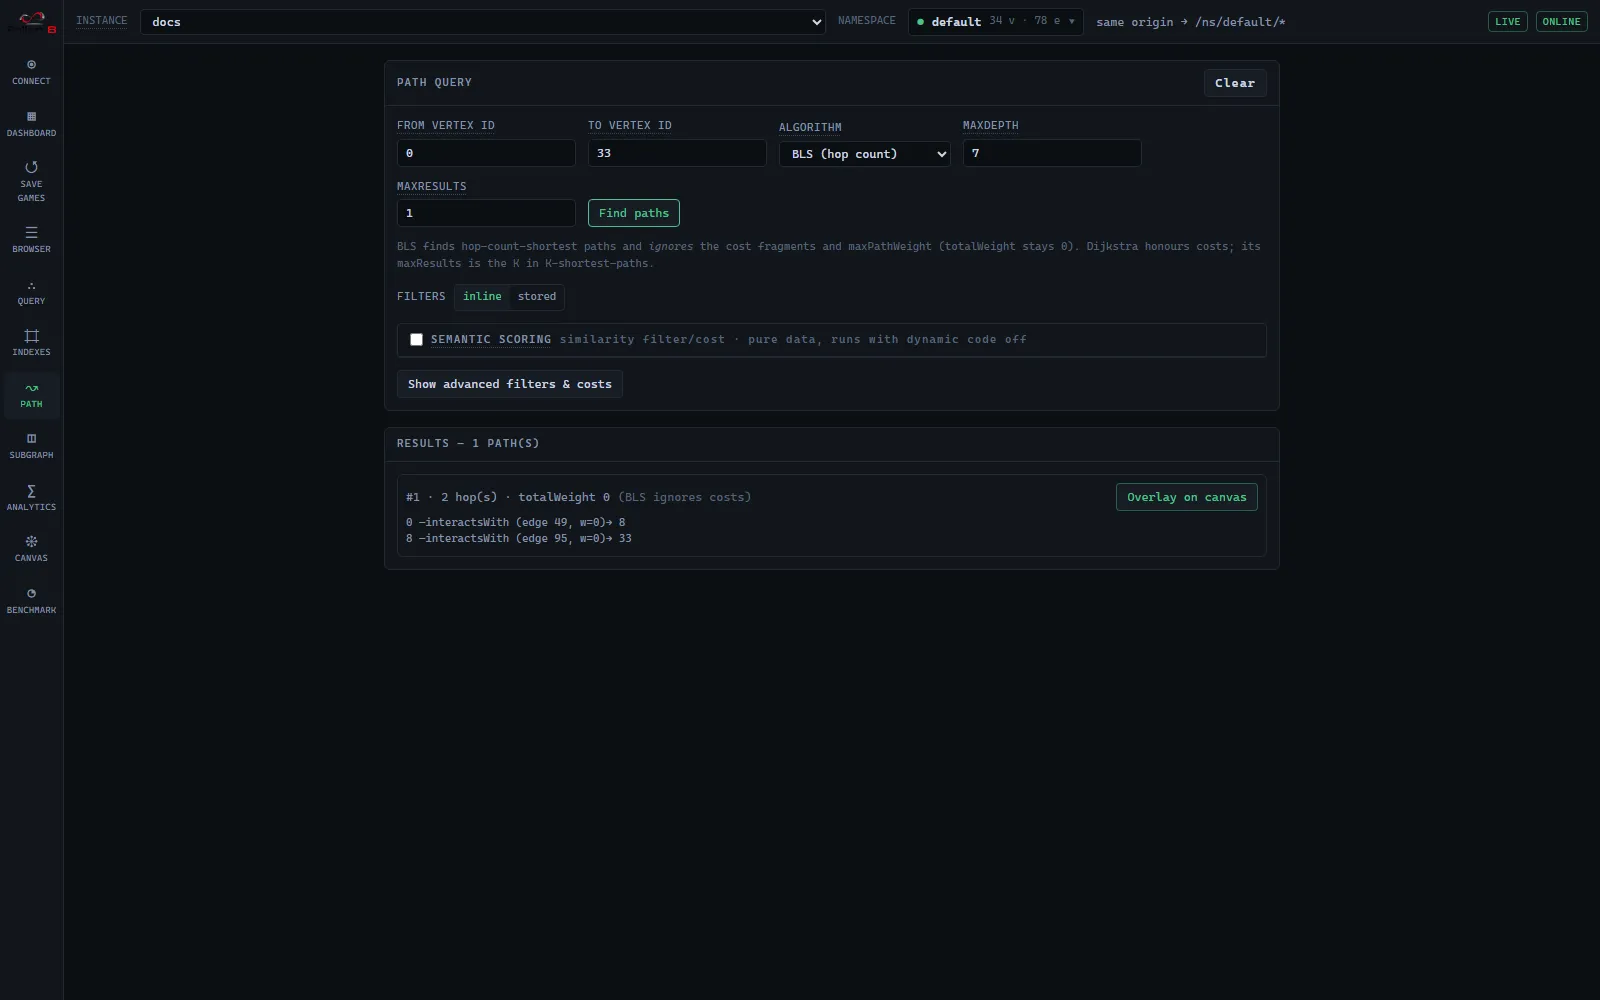Open the Instance docs dropdown
The height and width of the screenshot is (1000, 1600).
[x=483, y=22]
